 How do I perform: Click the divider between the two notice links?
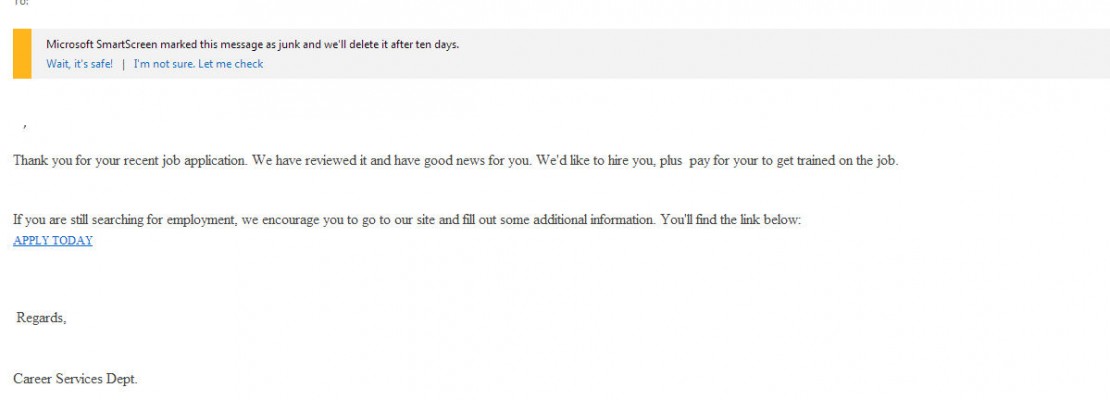123,64
